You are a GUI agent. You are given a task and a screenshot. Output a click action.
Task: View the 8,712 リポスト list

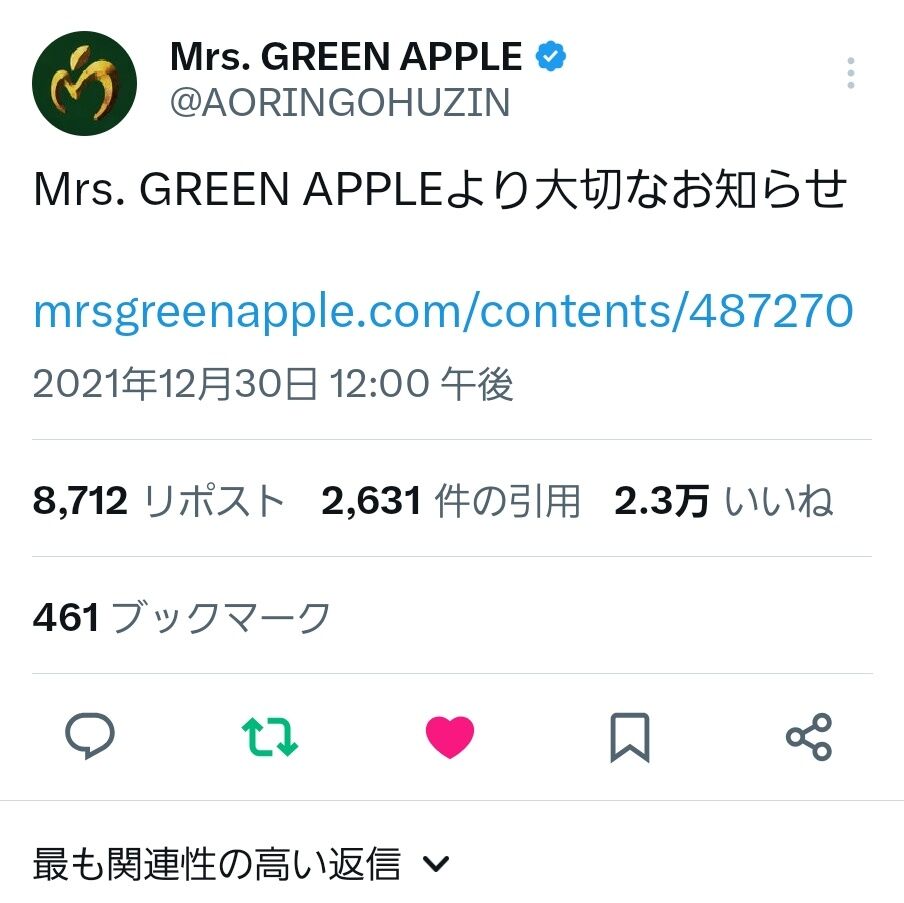tap(159, 501)
